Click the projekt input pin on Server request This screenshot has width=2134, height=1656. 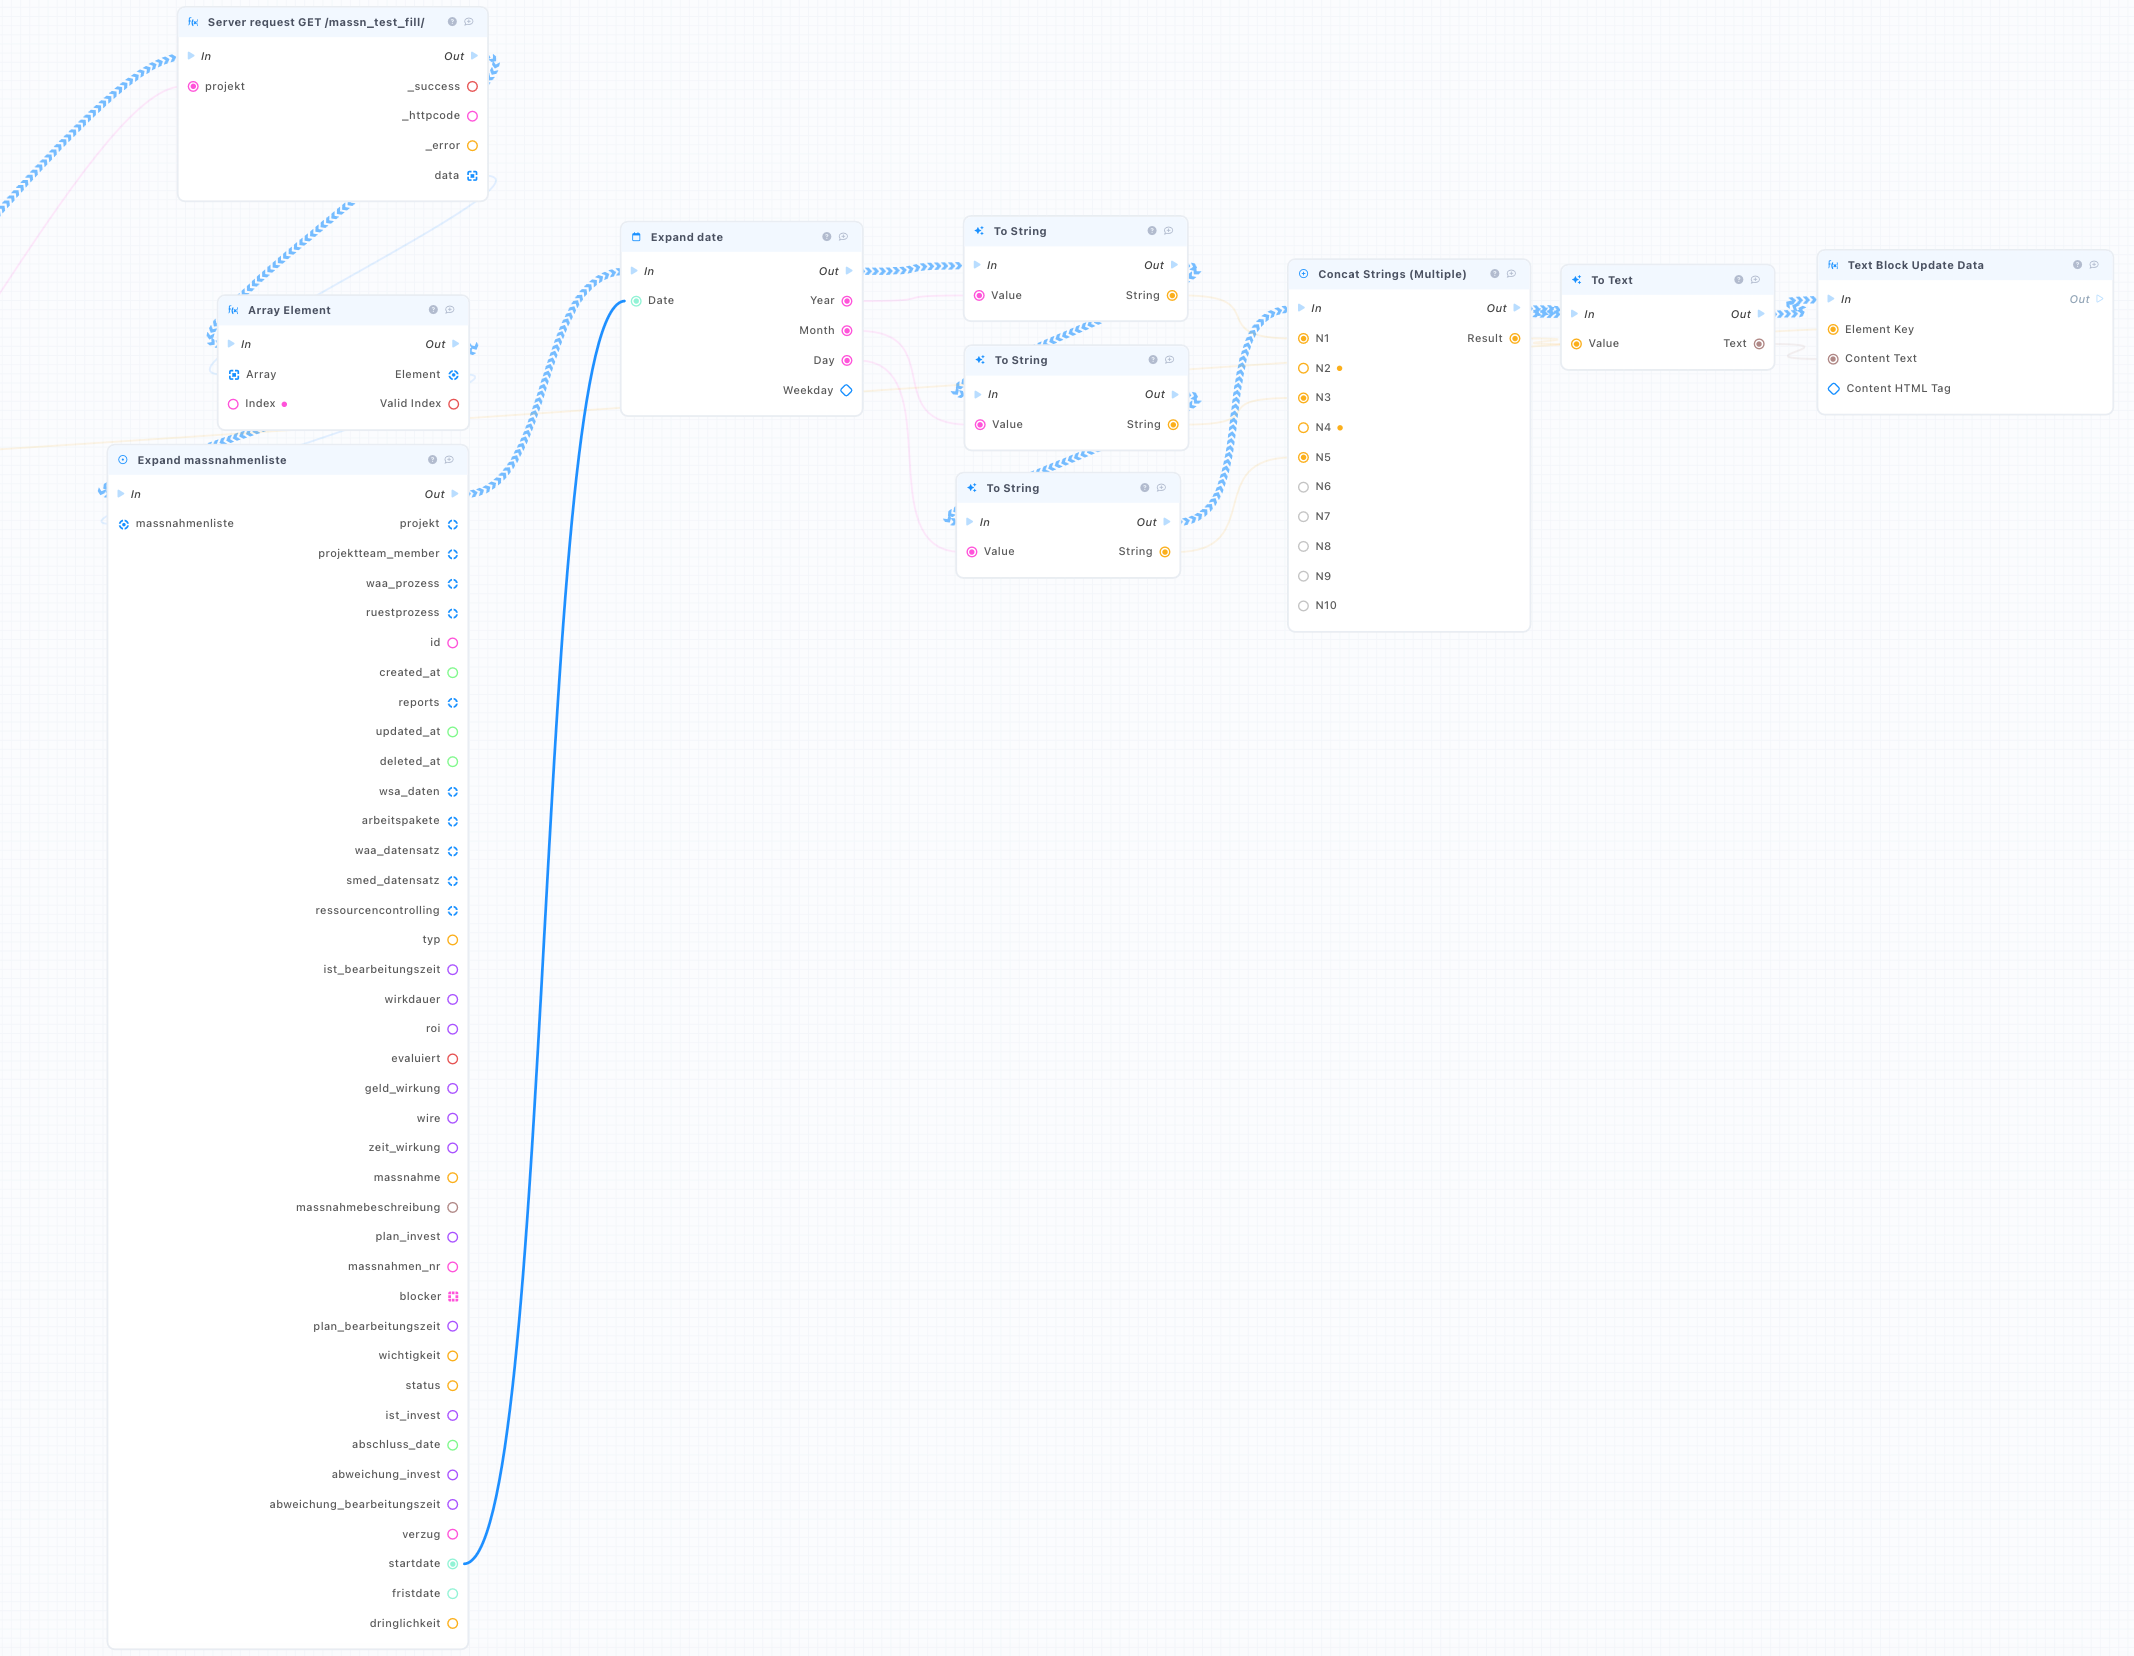[193, 86]
